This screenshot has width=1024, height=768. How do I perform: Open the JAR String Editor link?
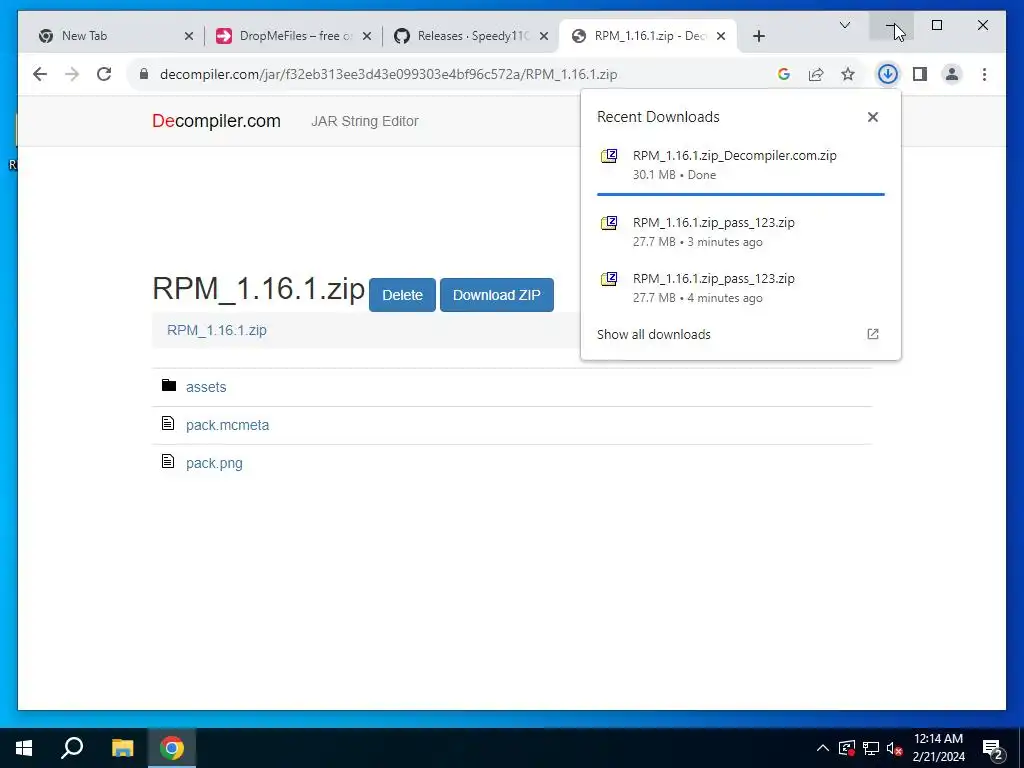[364, 121]
